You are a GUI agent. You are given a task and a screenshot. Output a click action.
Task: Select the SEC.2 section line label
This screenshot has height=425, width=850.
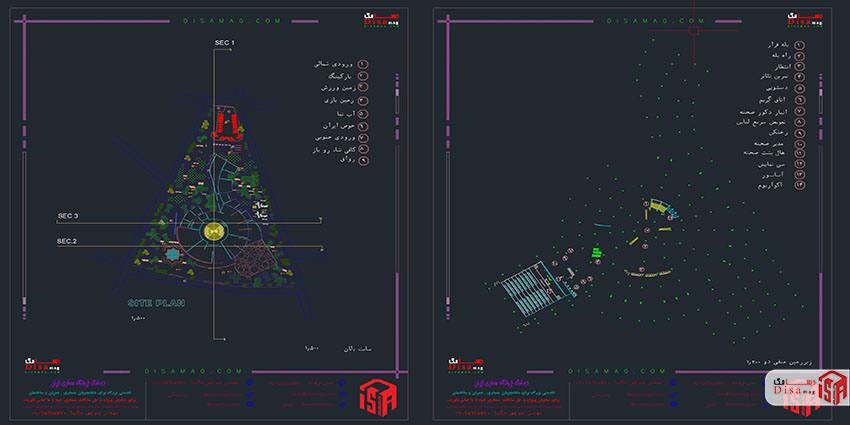click(68, 242)
